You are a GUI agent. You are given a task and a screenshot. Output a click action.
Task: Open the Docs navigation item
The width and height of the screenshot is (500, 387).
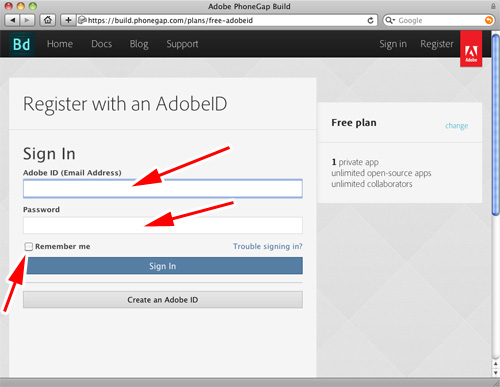pyautogui.click(x=102, y=44)
